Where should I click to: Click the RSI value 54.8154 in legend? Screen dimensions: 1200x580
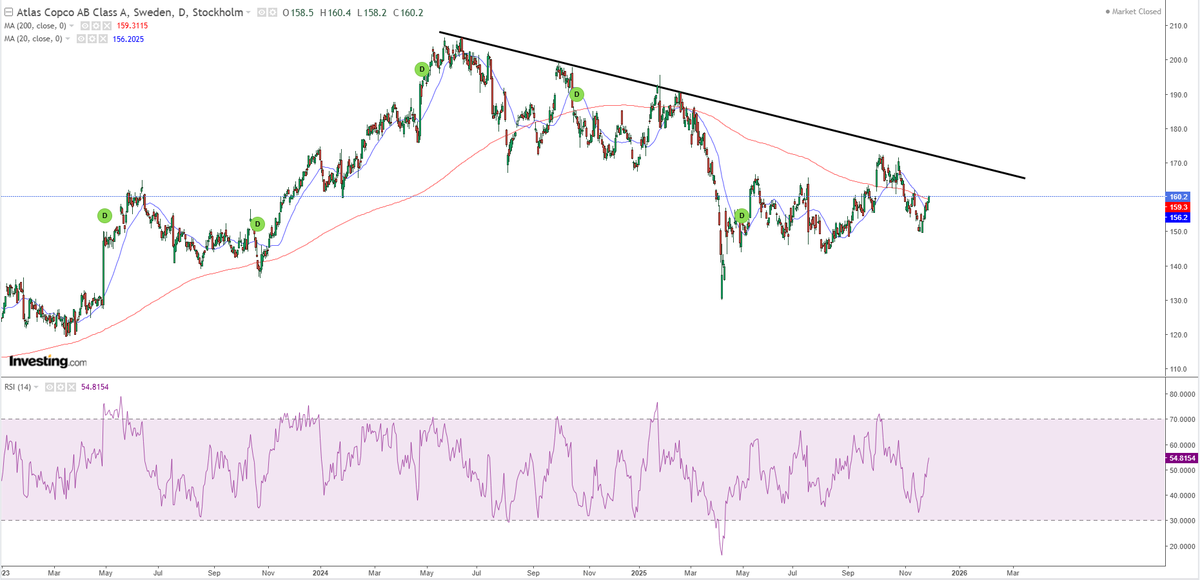[95, 387]
